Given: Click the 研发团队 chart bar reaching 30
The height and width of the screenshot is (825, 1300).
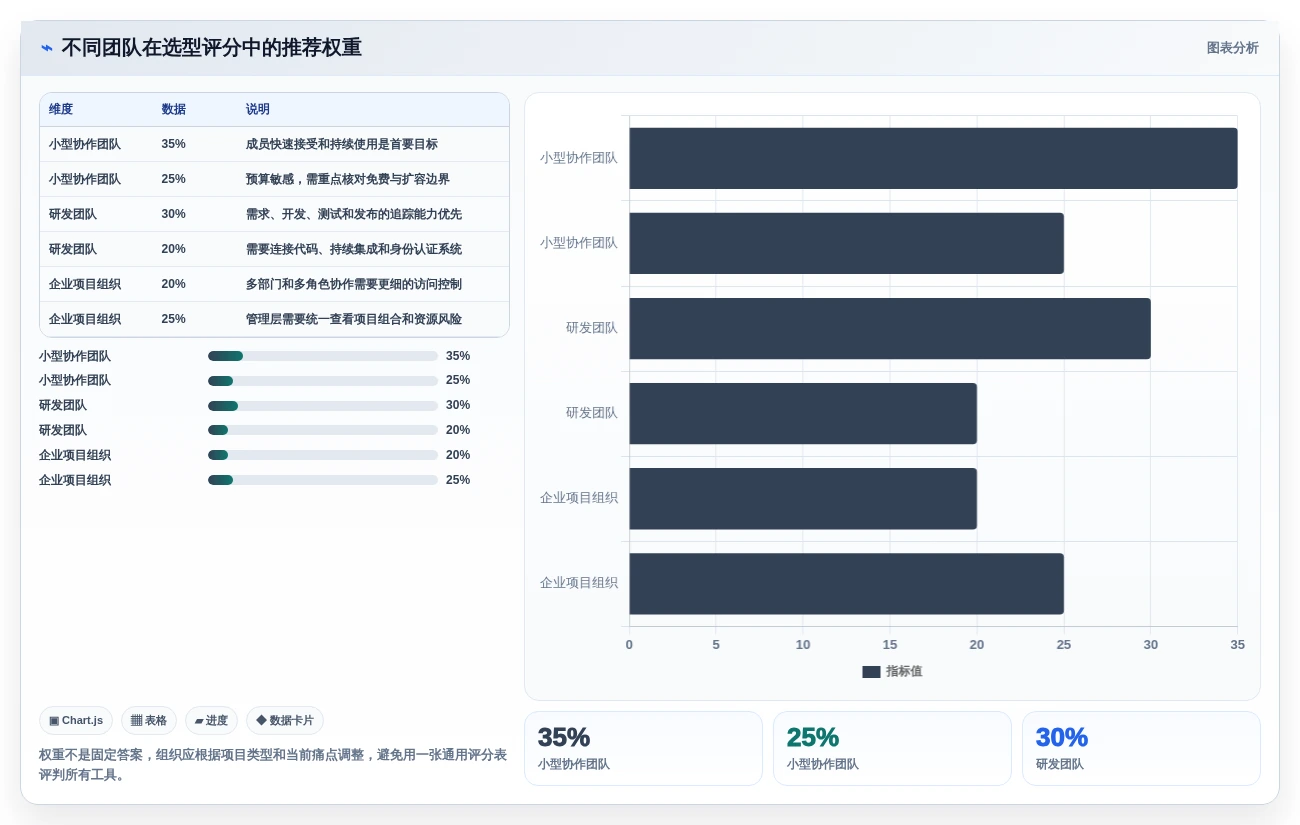Looking at the screenshot, I should point(890,328).
